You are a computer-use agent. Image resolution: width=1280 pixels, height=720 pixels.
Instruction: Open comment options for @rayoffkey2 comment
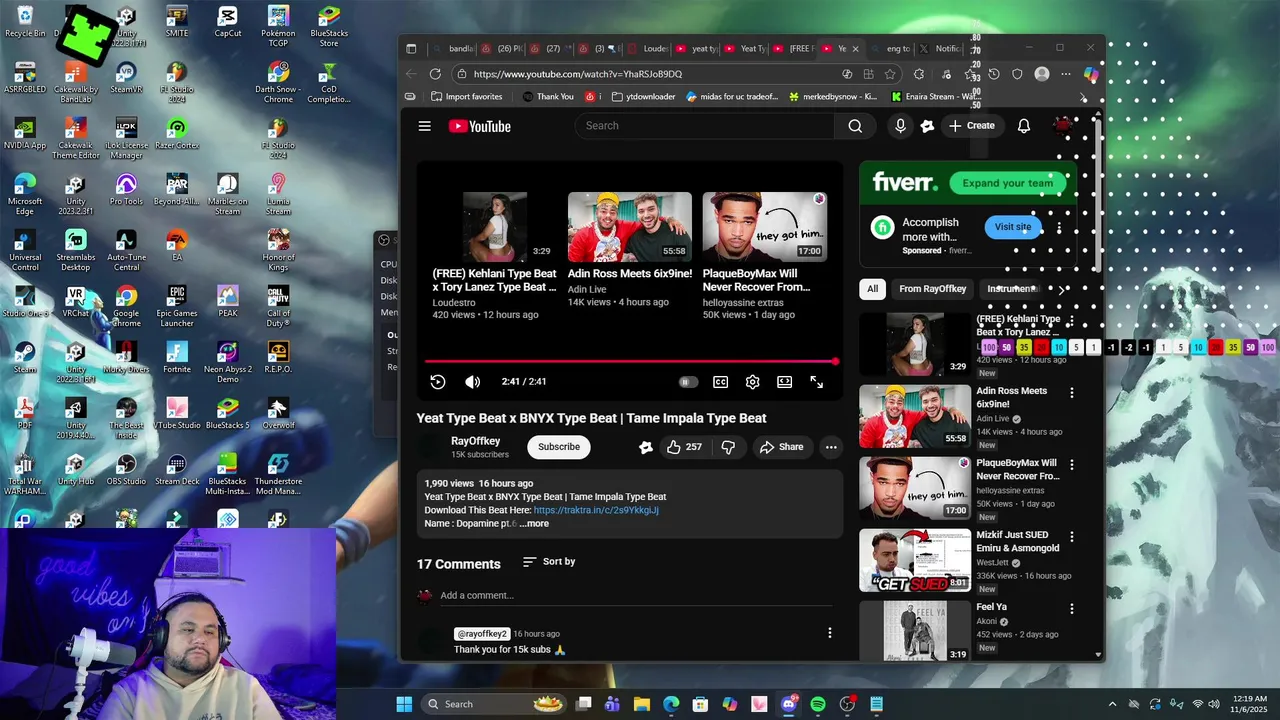coord(829,633)
